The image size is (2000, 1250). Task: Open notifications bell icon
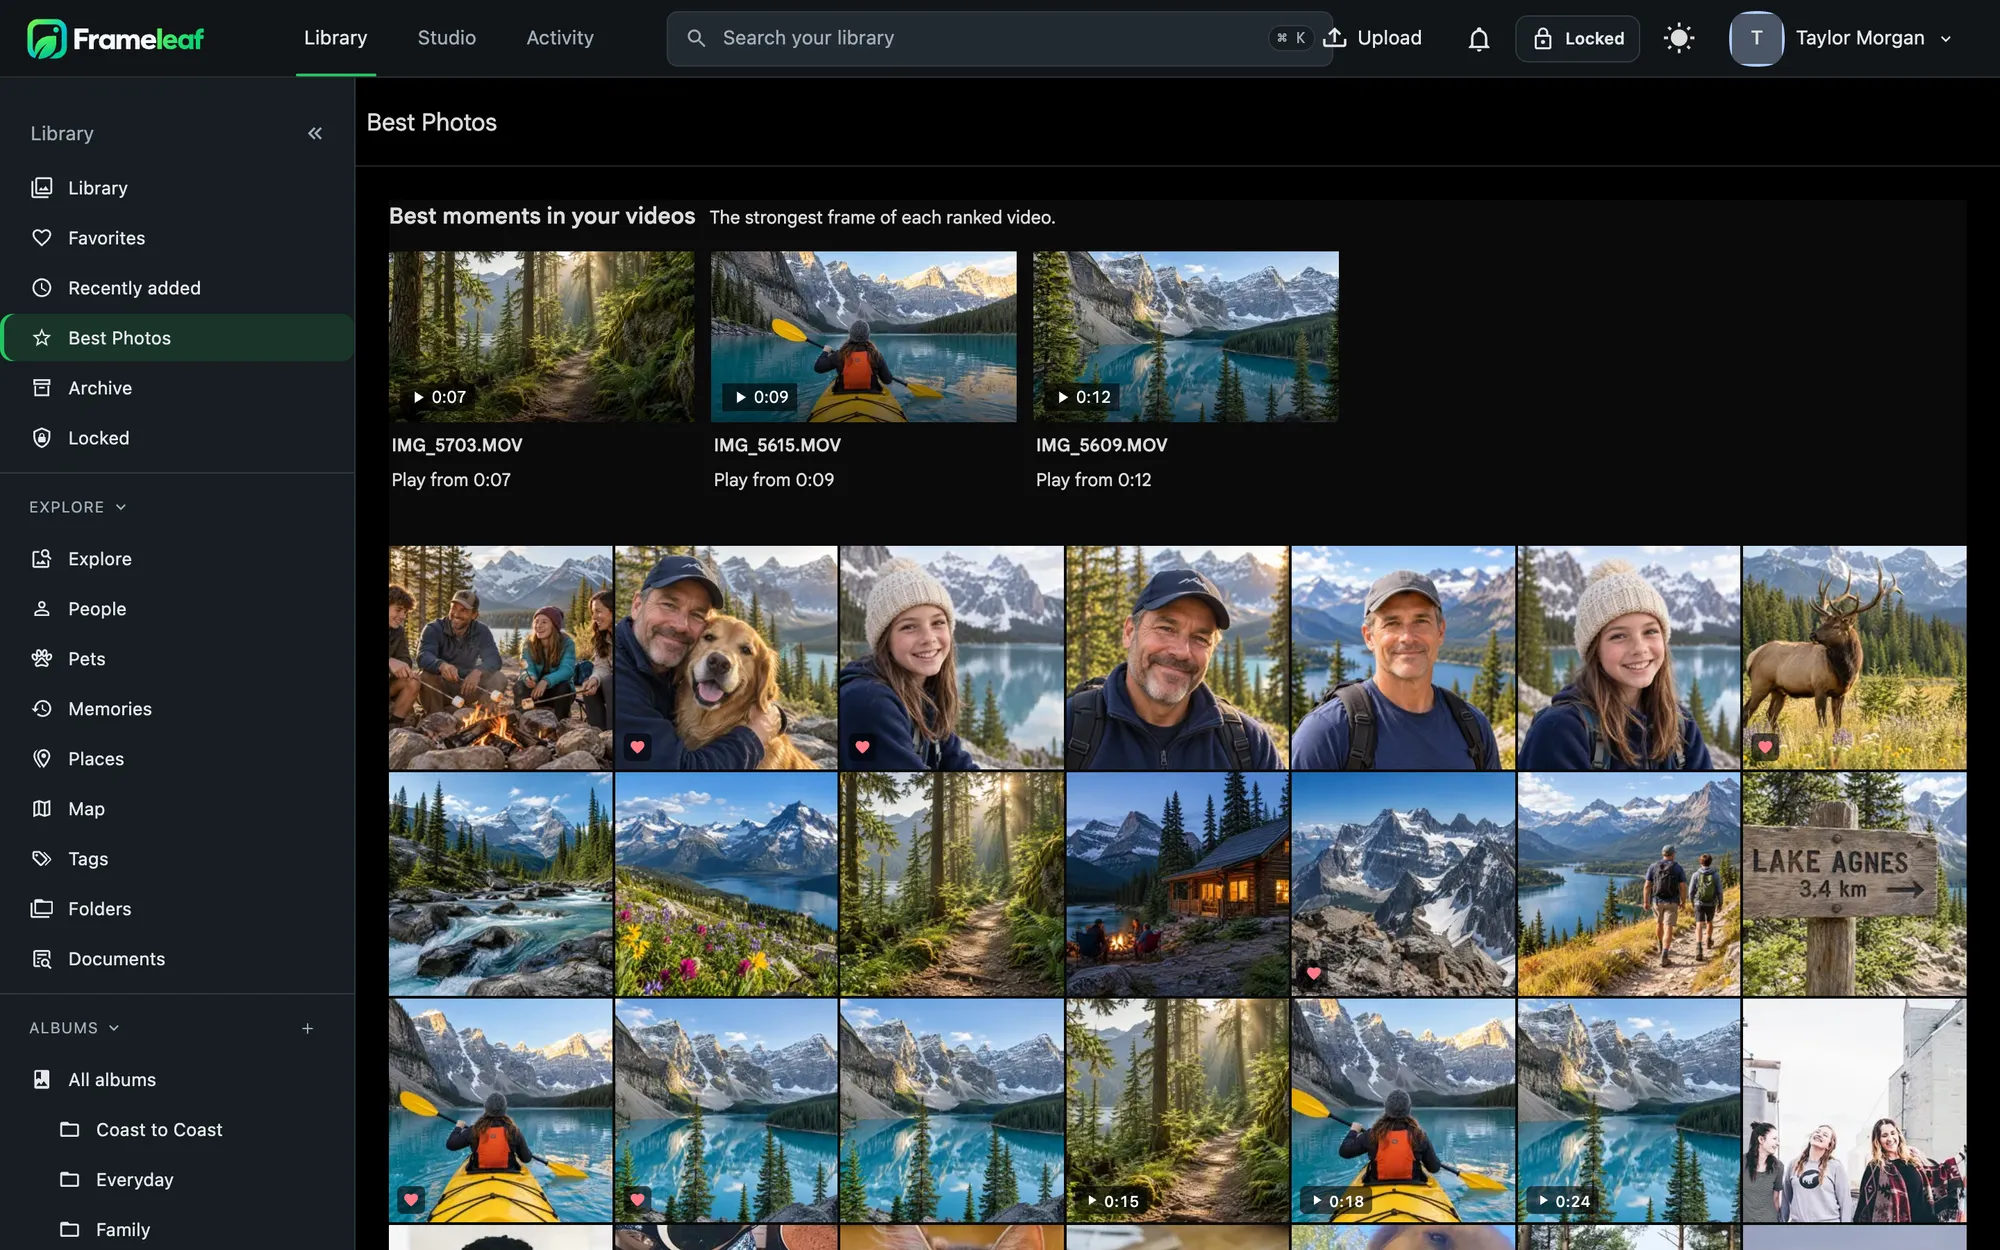1478,39
